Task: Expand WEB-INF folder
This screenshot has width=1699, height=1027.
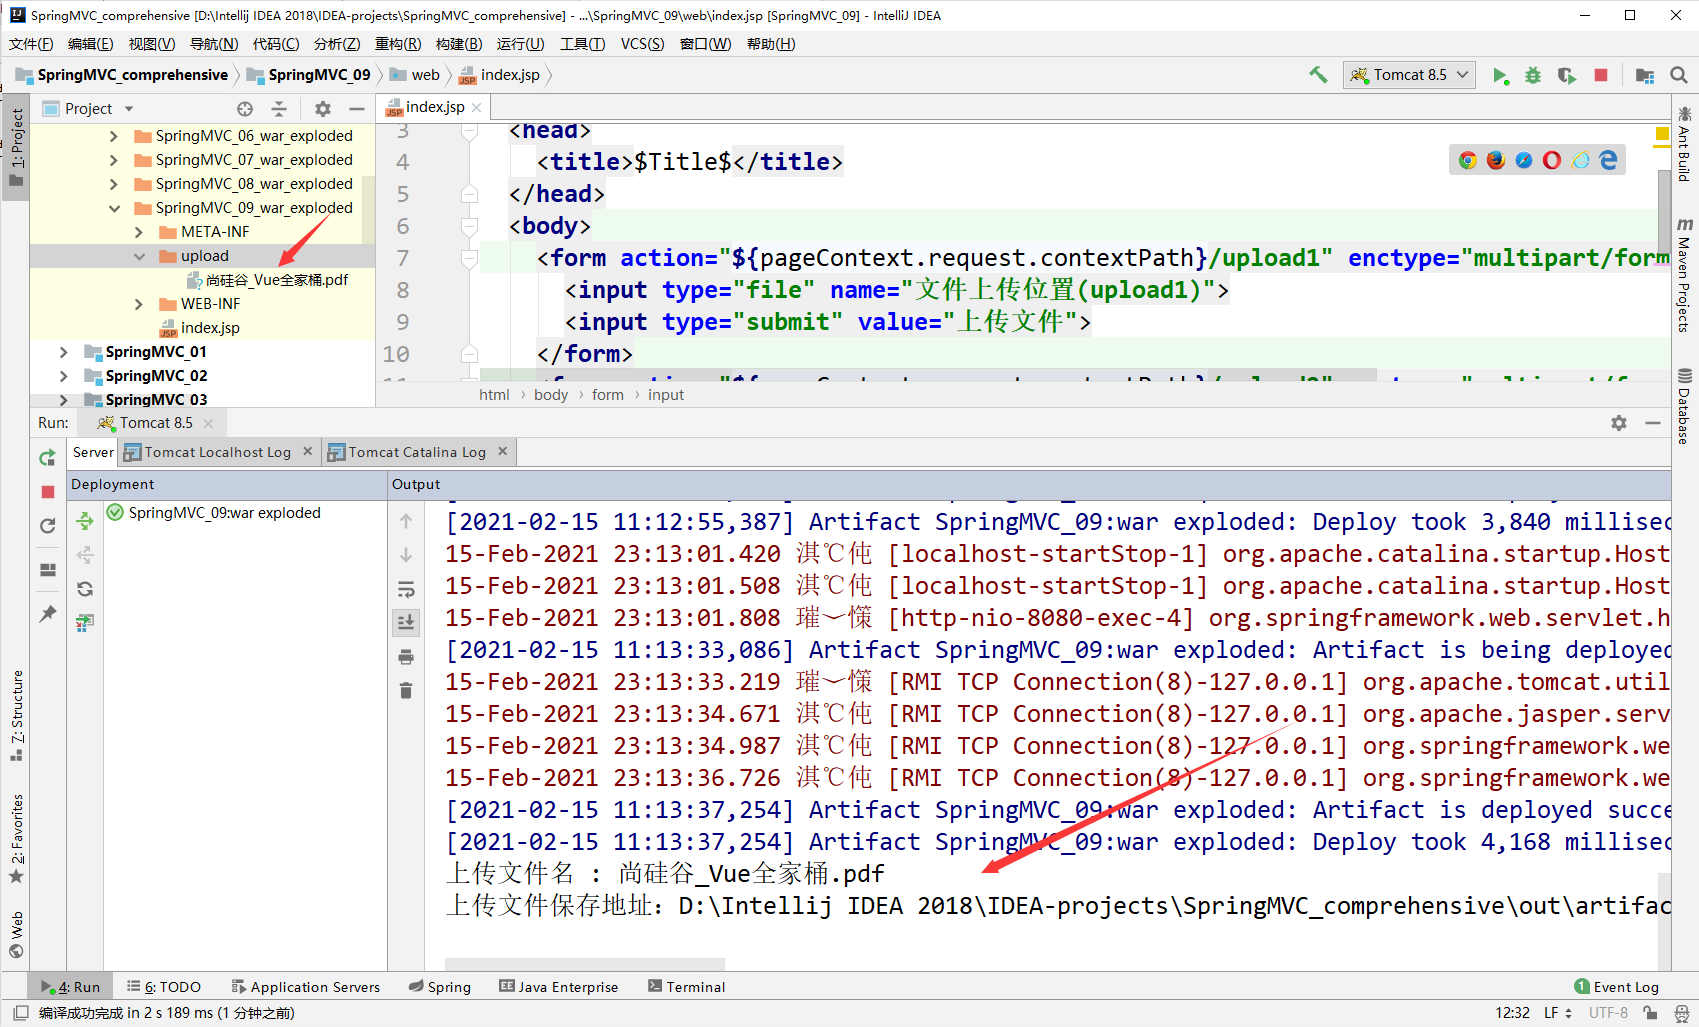Action: click(139, 304)
